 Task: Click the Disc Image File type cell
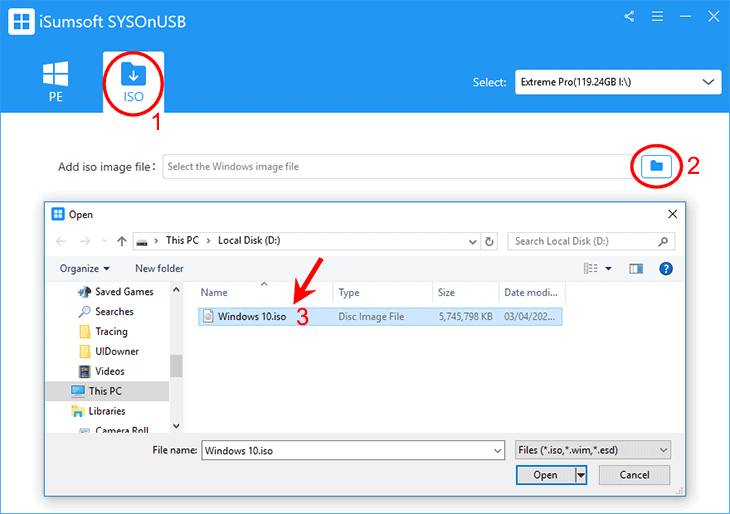click(371, 317)
